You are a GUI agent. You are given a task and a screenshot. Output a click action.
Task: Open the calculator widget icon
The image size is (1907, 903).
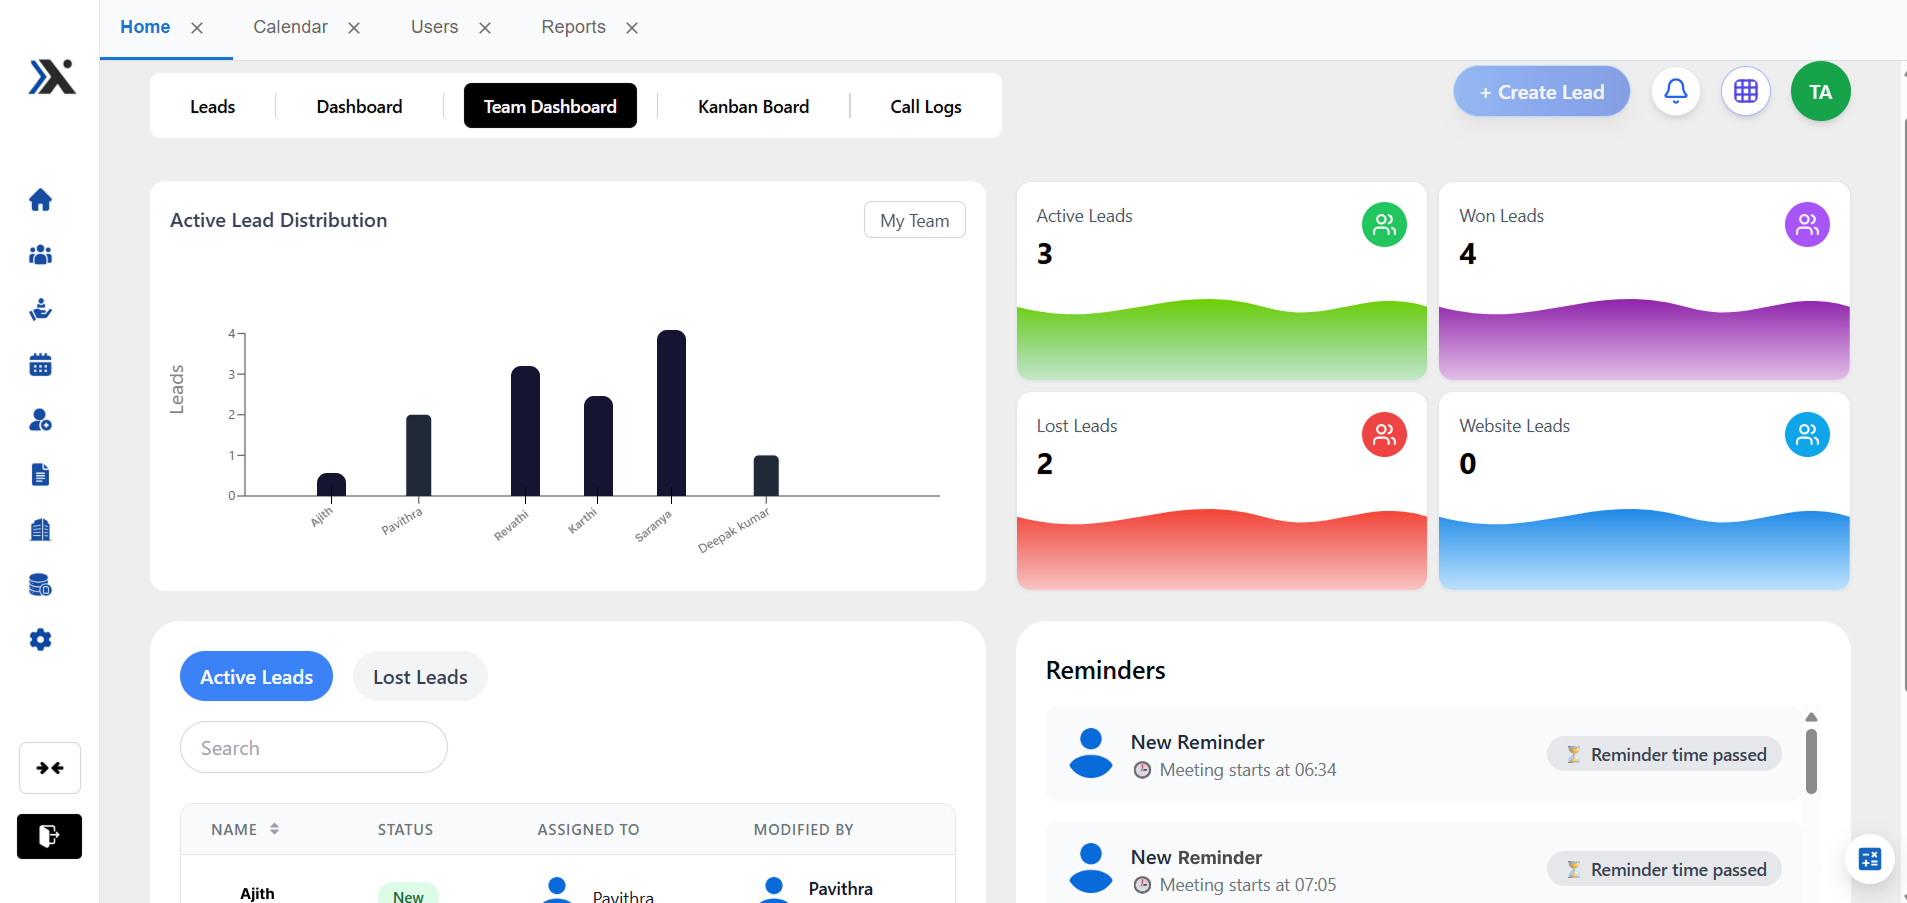(x=1870, y=859)
